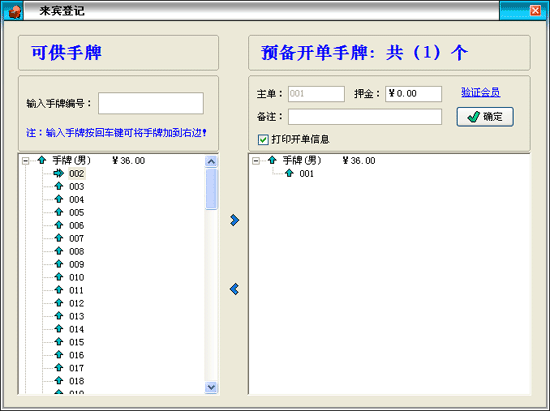The width and height of the screenshot is (550, 411).
Task: Click the up-arrow icon beside tag 001 on the right
Action: click(x=289, y=173)
